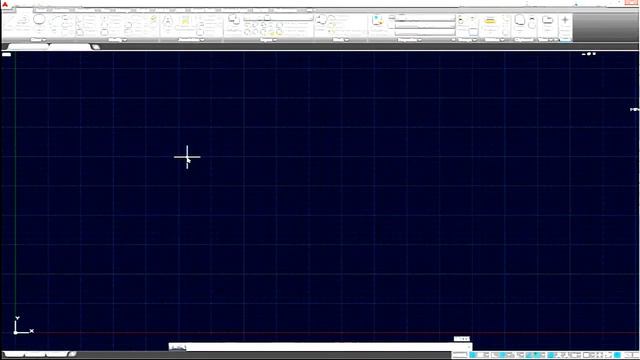Click the Match Properties icon
The height and width of the screenshot is (360, 640).
[x=377, y=20]
